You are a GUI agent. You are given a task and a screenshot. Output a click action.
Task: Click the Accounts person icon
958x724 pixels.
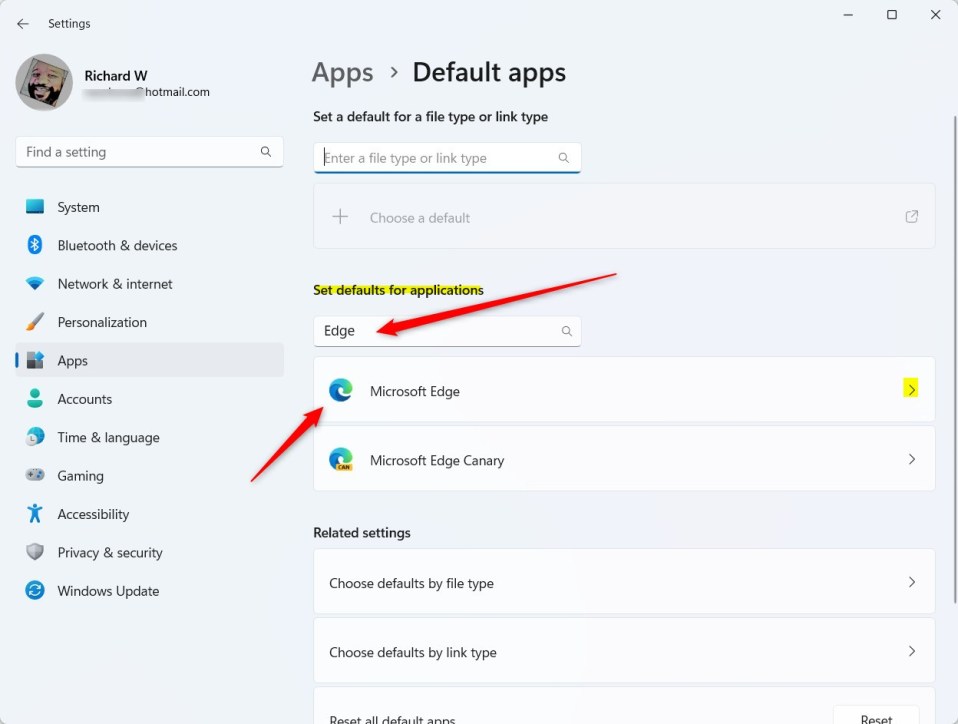35,398
